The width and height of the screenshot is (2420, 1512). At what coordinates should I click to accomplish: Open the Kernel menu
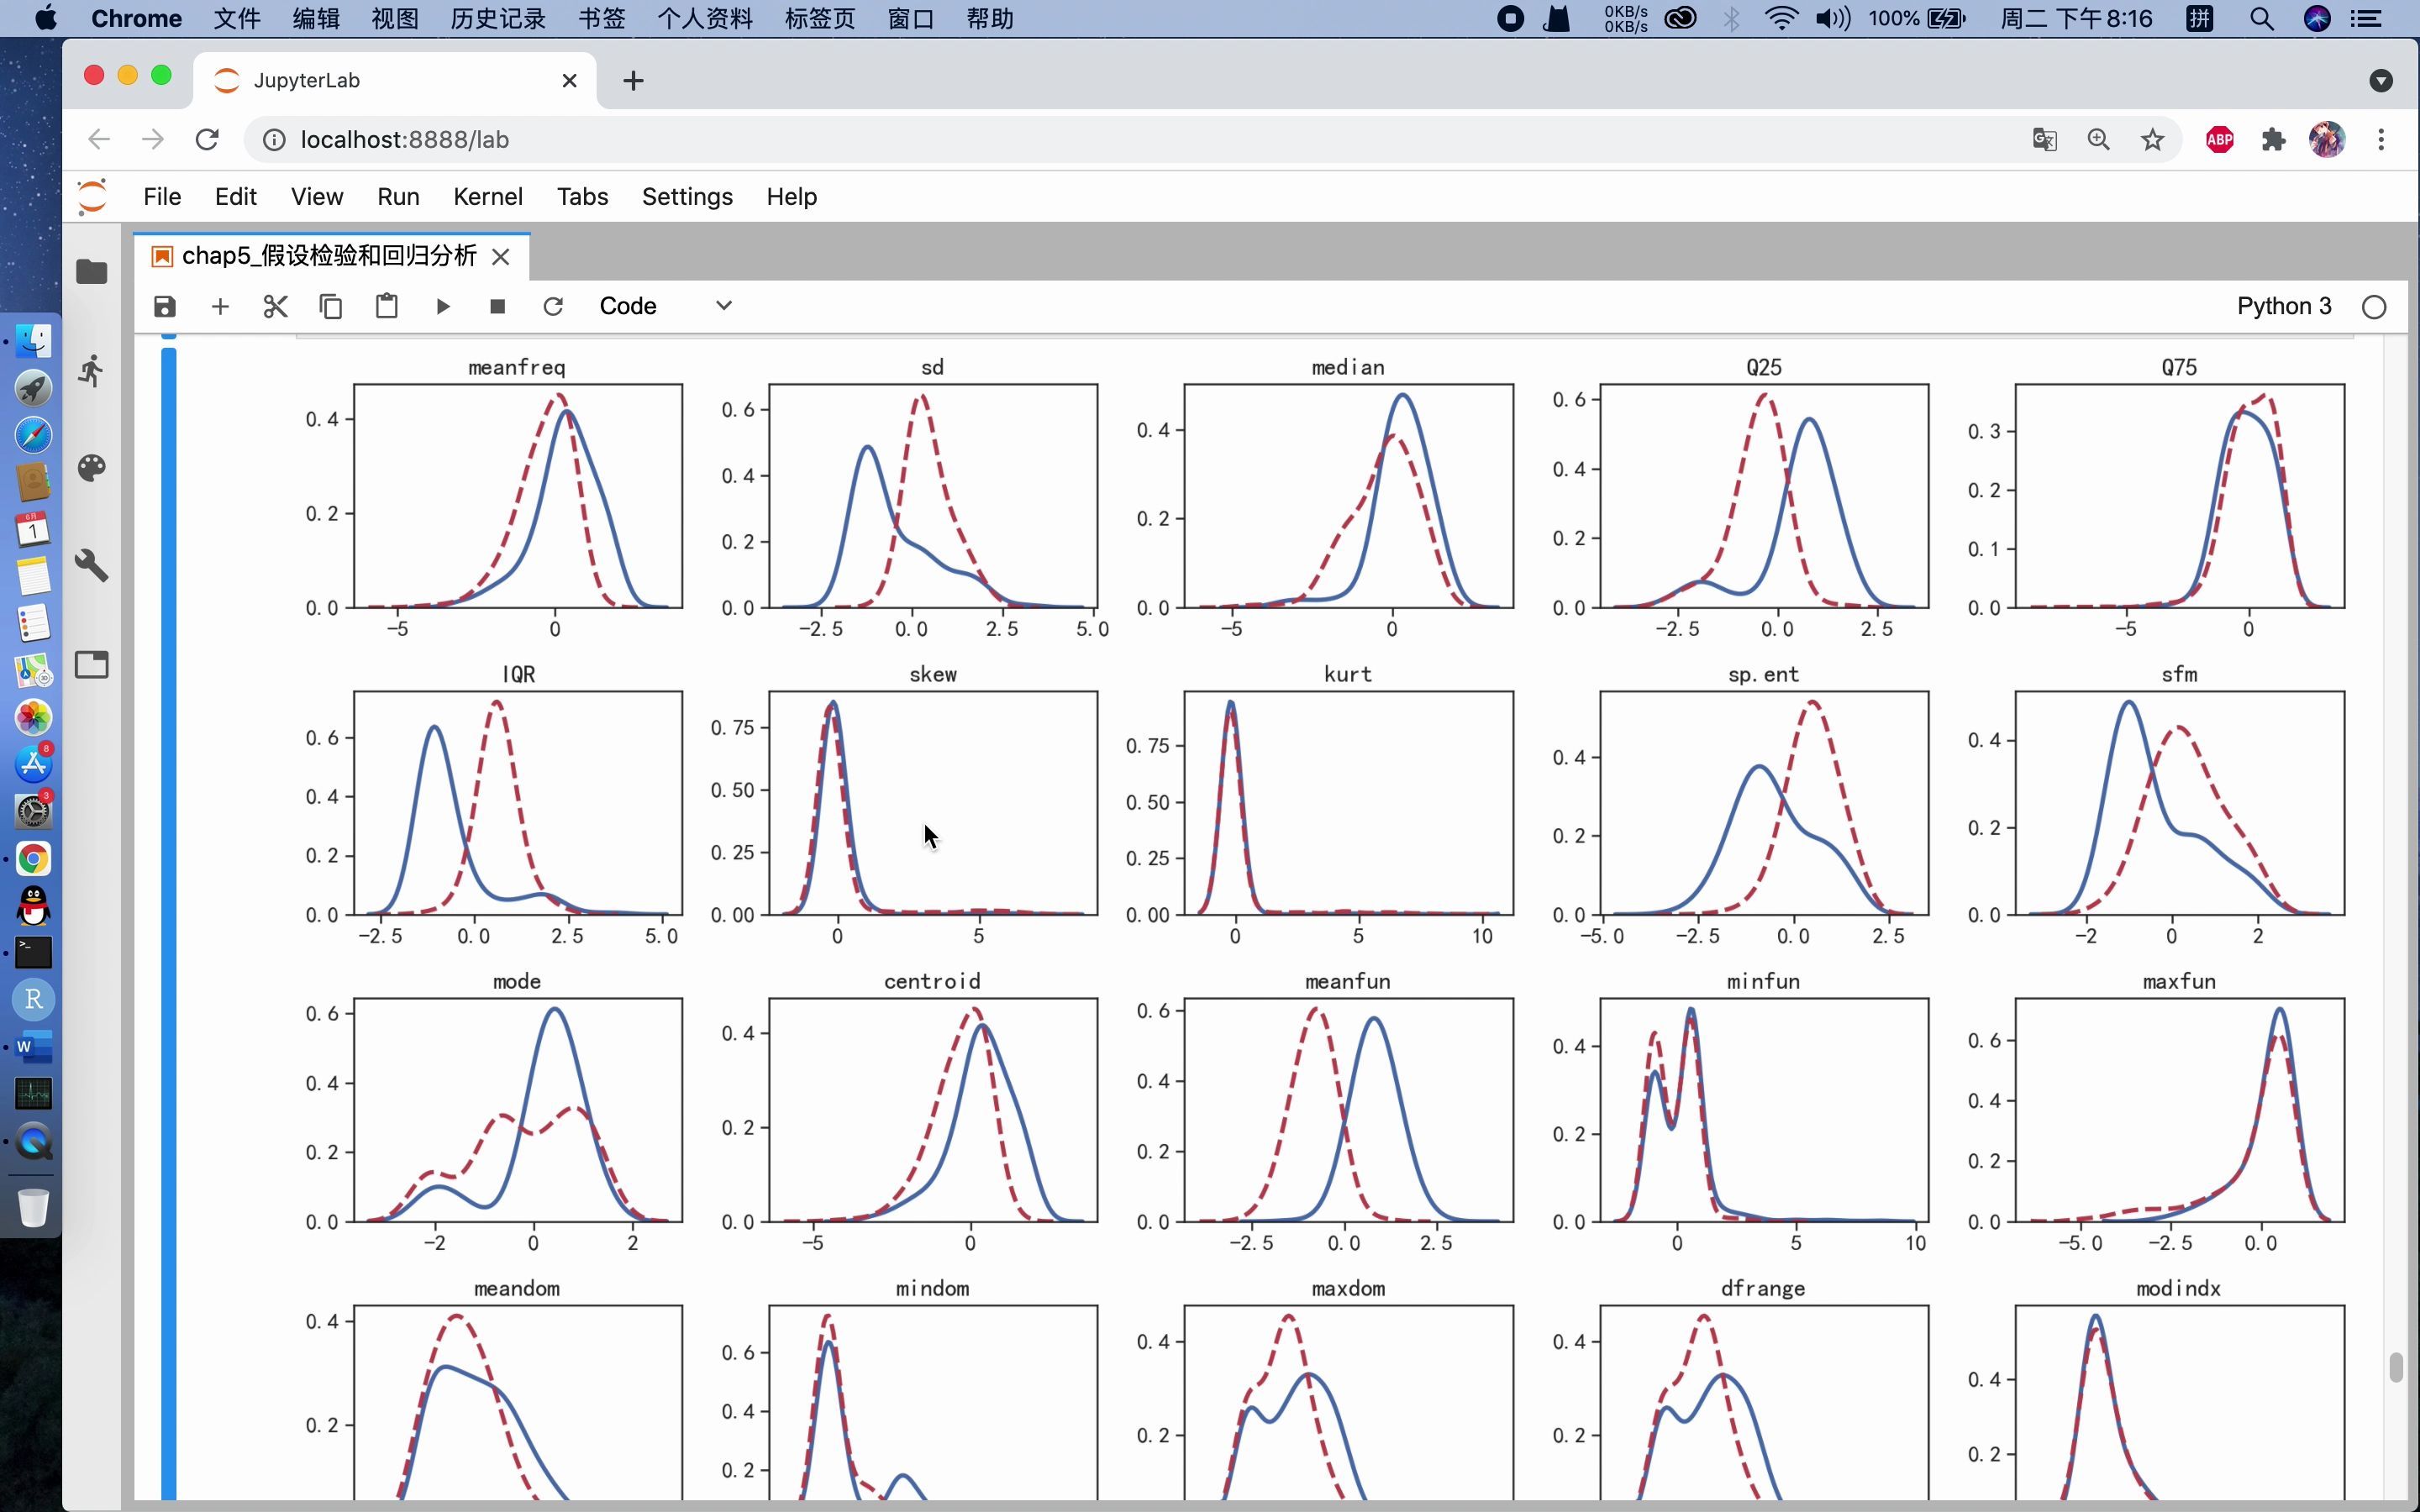pyautogui.click(x=487, y=197)
